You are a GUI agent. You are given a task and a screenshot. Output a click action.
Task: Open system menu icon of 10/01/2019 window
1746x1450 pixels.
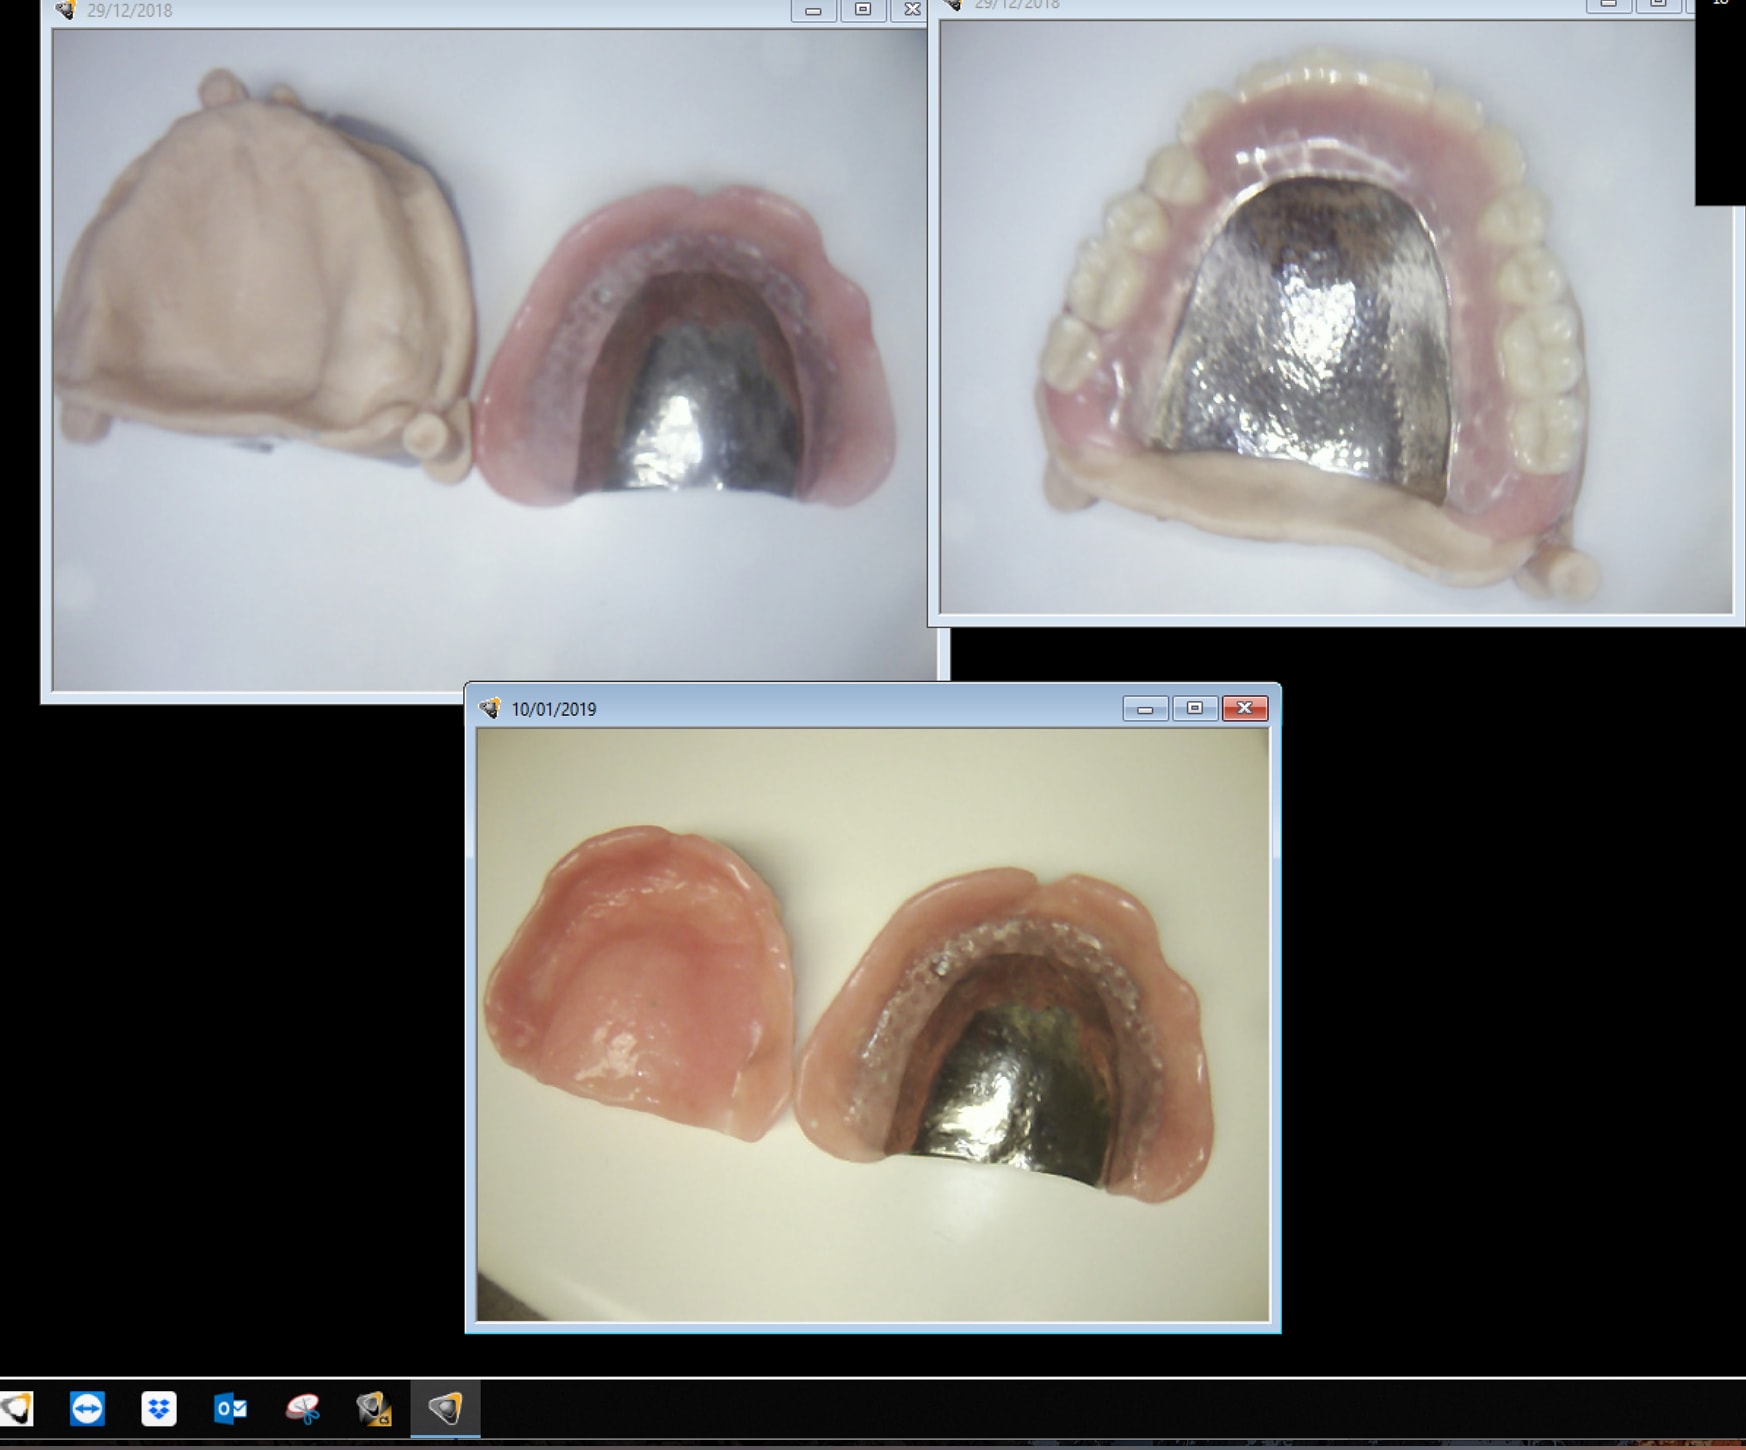pyautogui.click(x=490, y=708)
